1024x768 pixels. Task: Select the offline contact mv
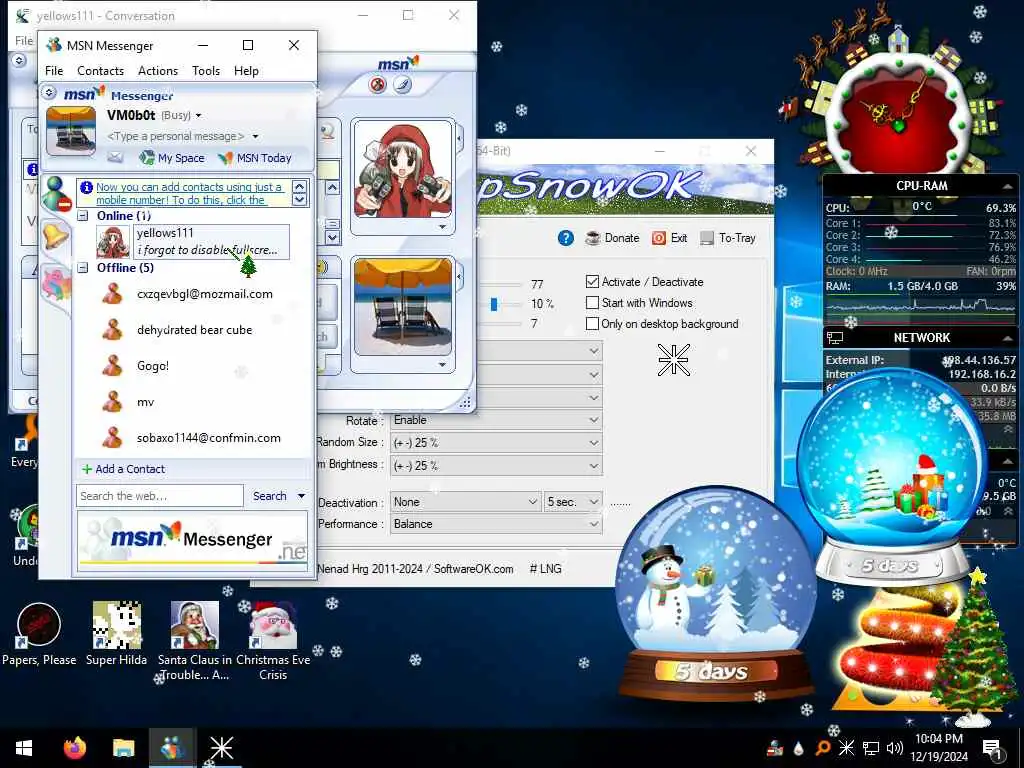click(145, 402)
